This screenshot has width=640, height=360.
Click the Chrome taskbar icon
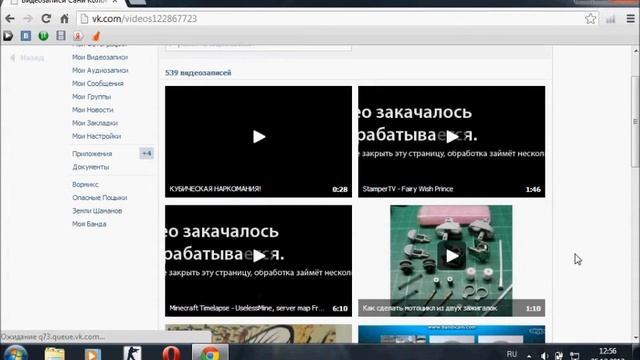point(210,353)
